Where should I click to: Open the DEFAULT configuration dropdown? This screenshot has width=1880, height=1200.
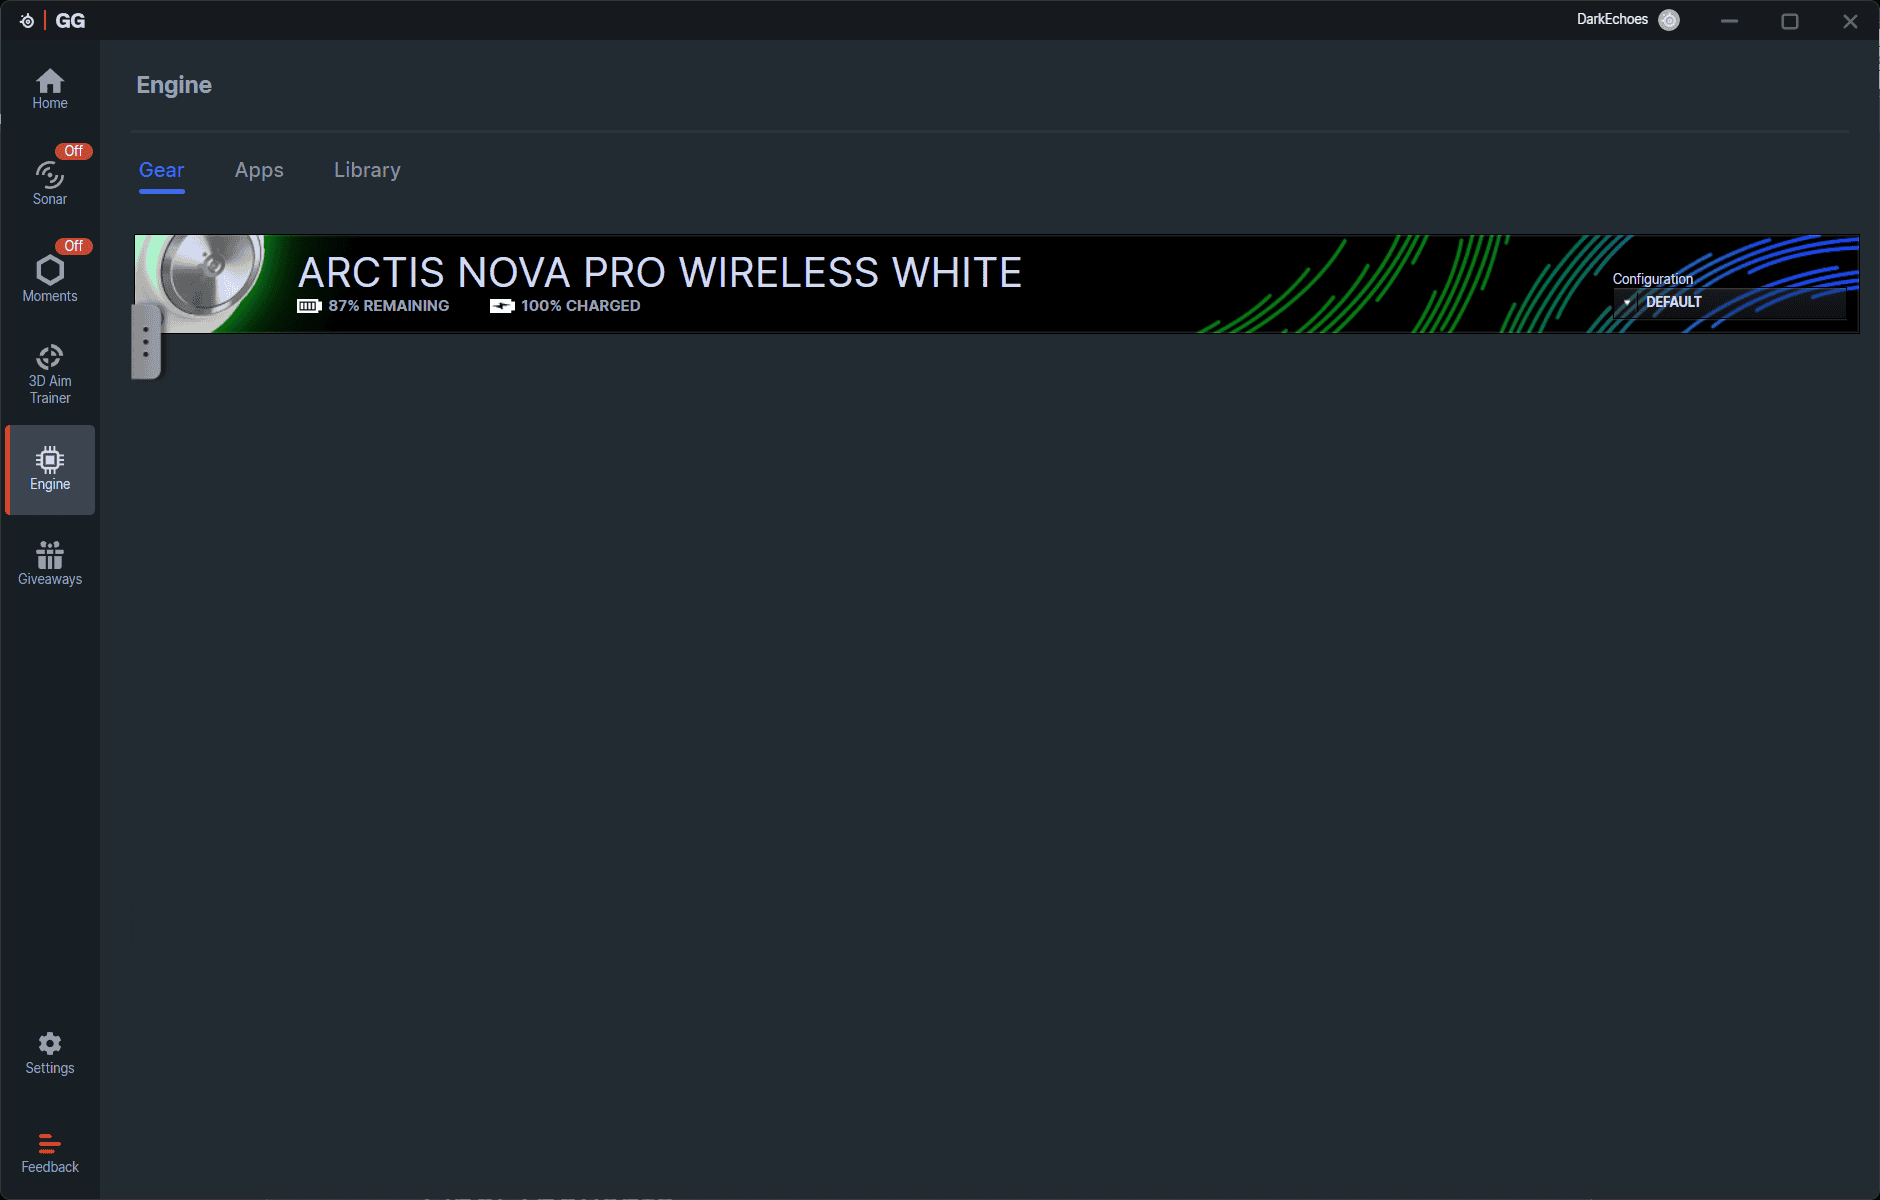[1730, 301]
